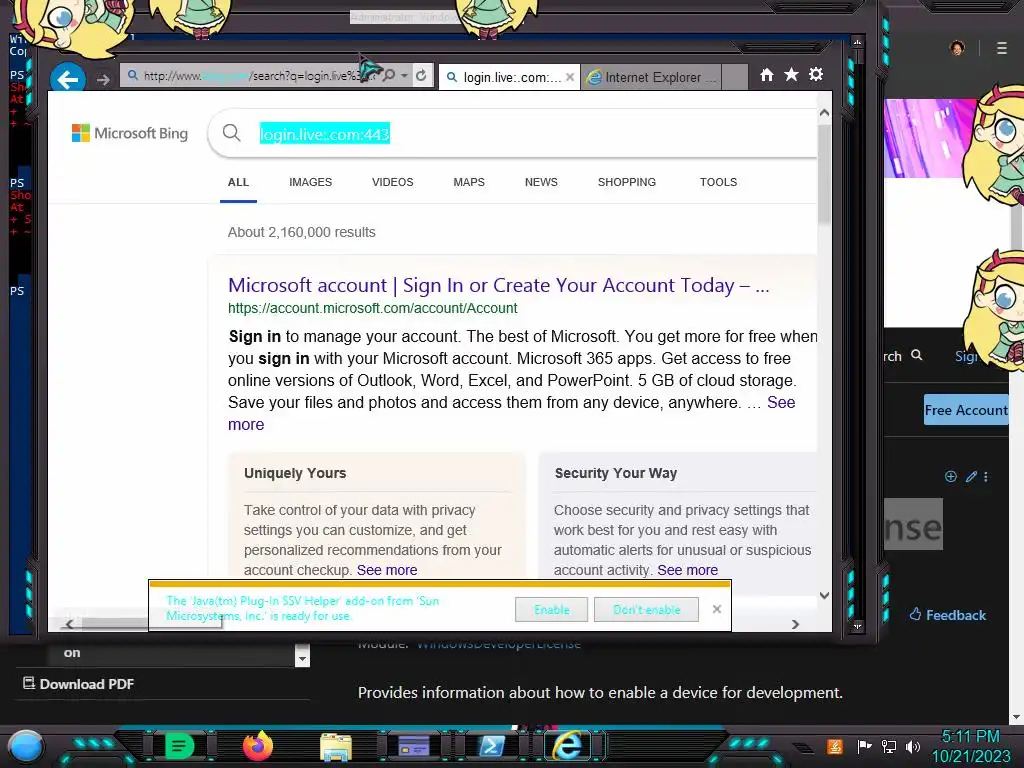Select the ALL results tab
This screenshot has height=768, width=1024.
pos(238,182)
